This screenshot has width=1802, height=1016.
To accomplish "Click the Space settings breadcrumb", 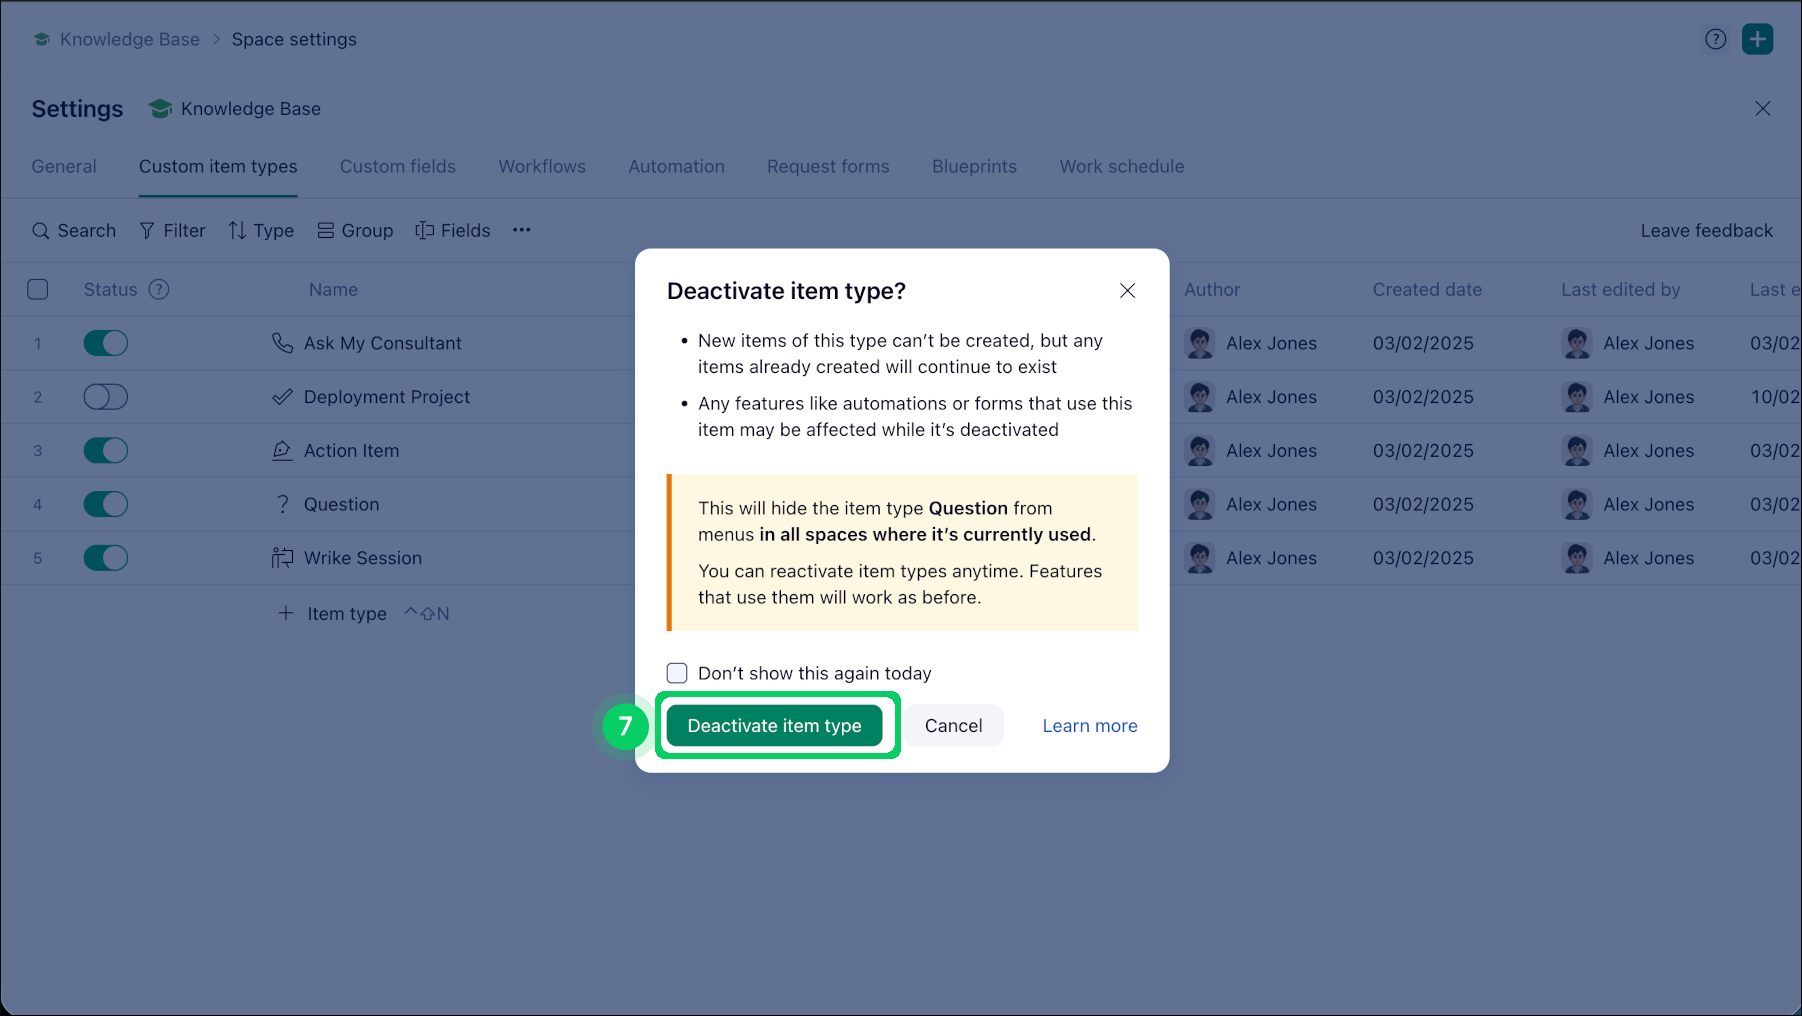I will point(294,39).
